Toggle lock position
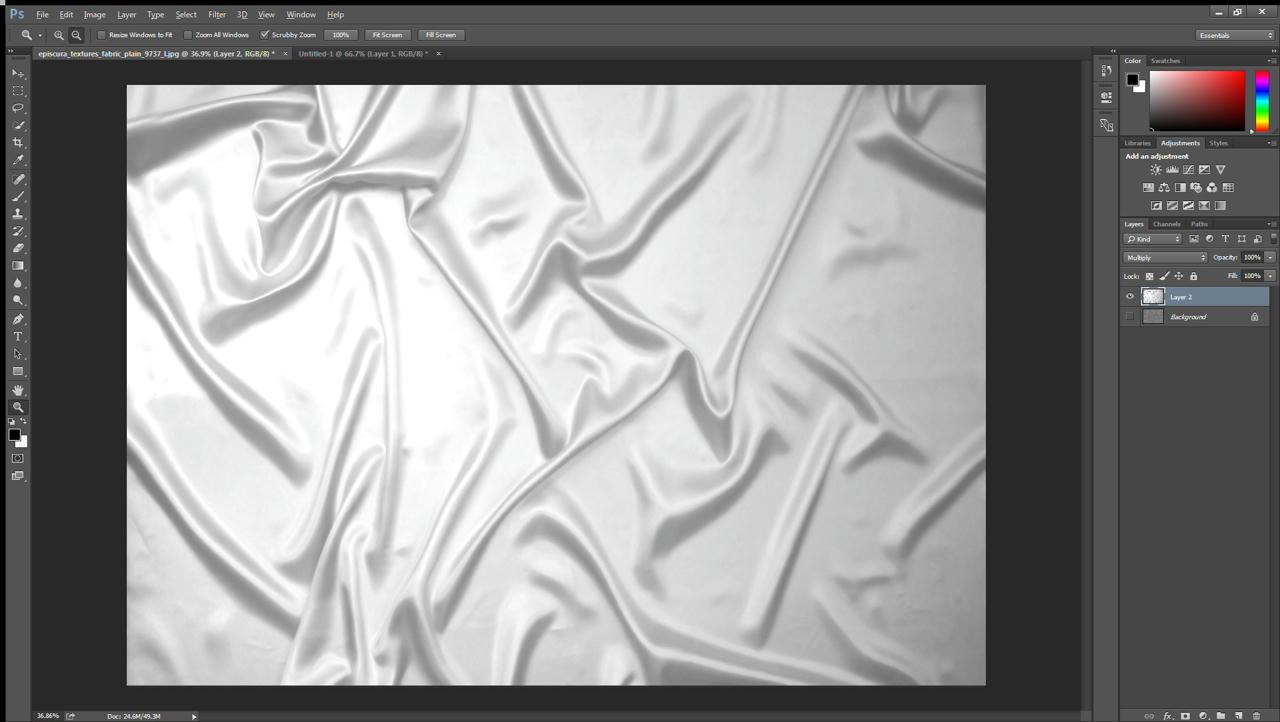Viewport: 1280px width, 722px height. point(1178,276)
